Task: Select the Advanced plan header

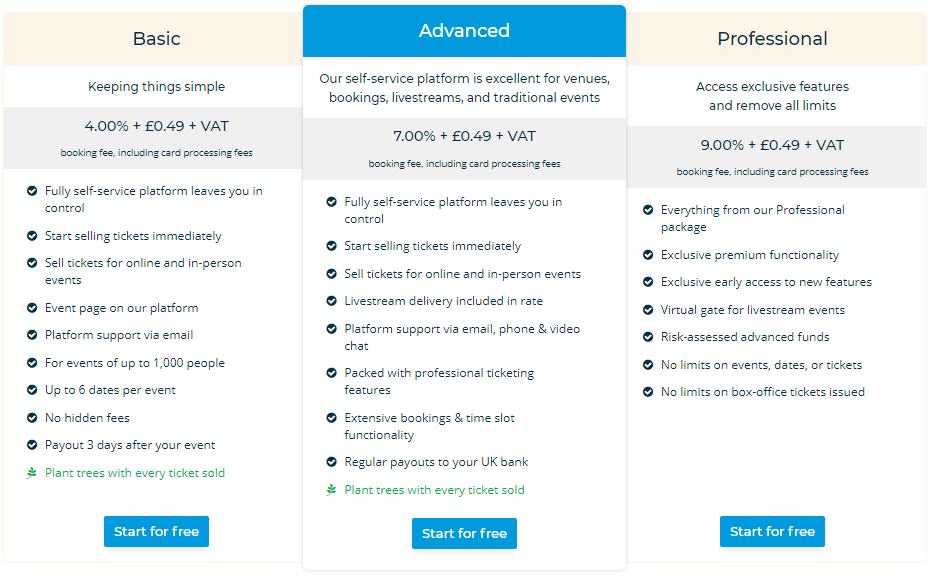Action: 464,31
